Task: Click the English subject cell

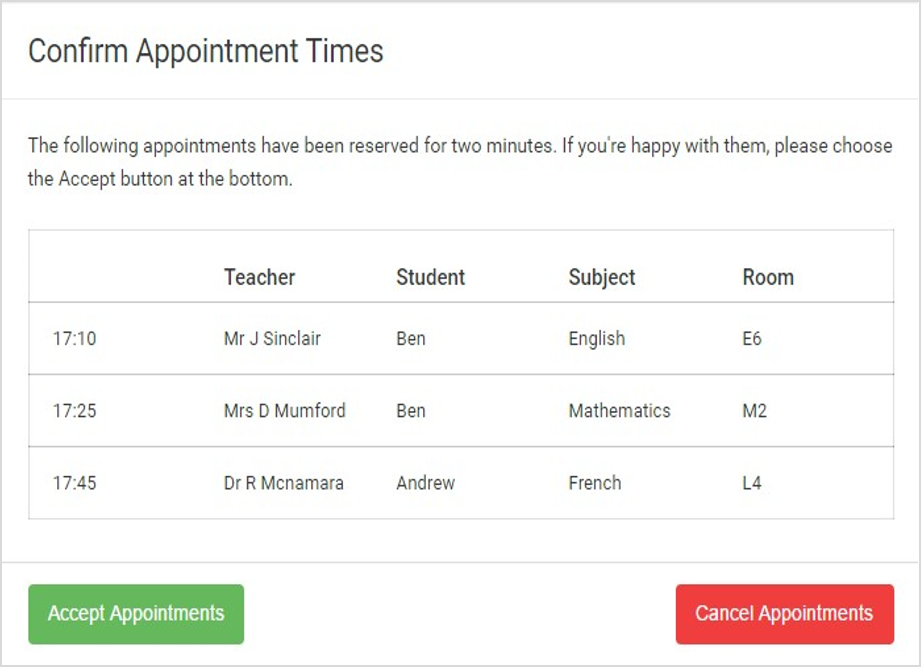Action: tap(597, 339)
